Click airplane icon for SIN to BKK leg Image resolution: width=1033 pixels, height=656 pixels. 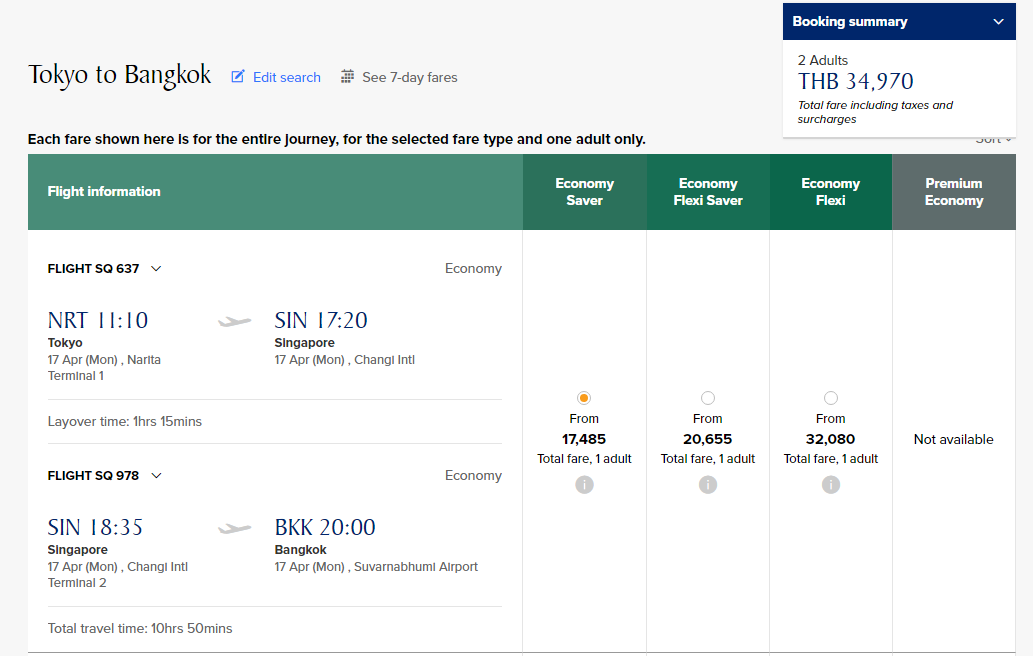pos(235,528)
